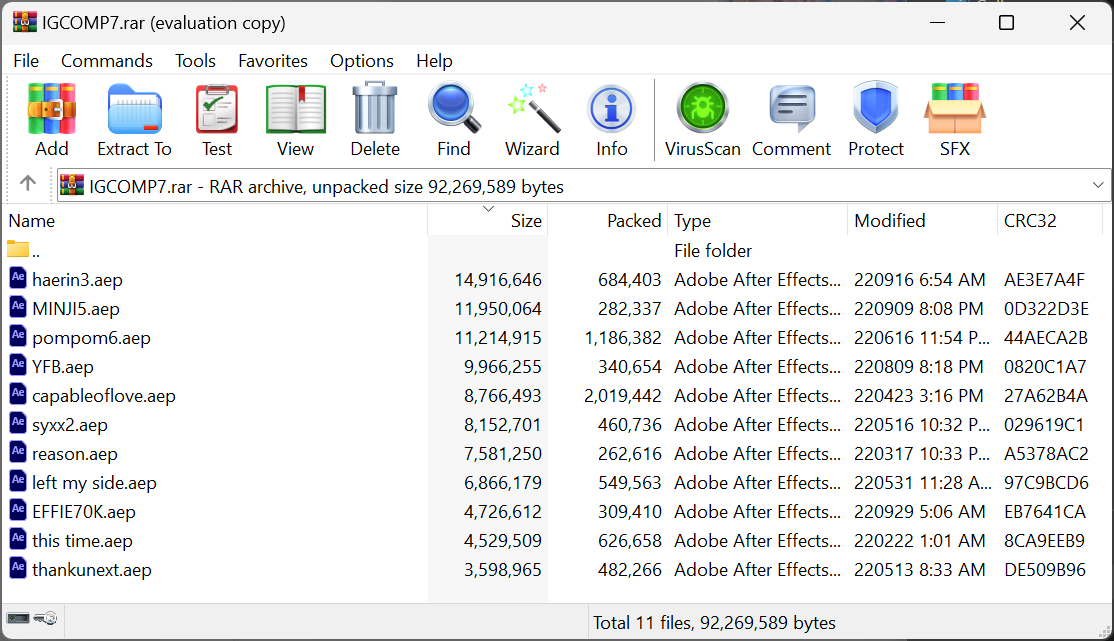The image size is (1114, 641).
Task: Click the window resize grip corner
Action: [1104, 631]
